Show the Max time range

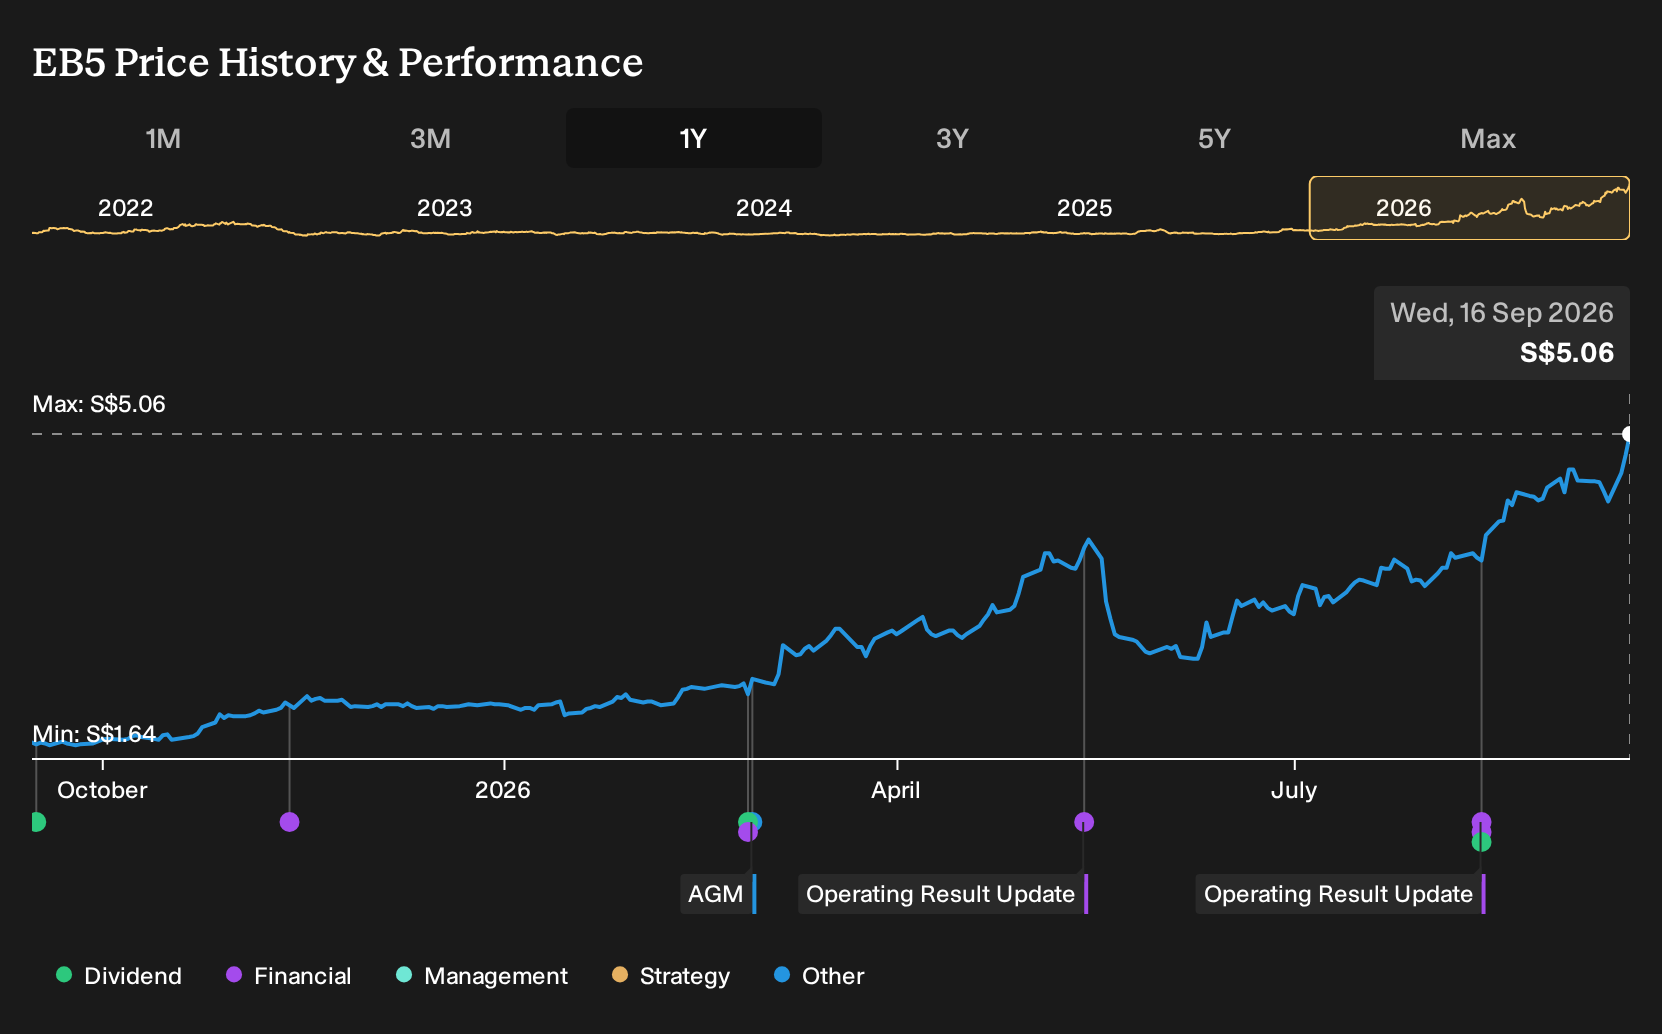[1488, 138]
